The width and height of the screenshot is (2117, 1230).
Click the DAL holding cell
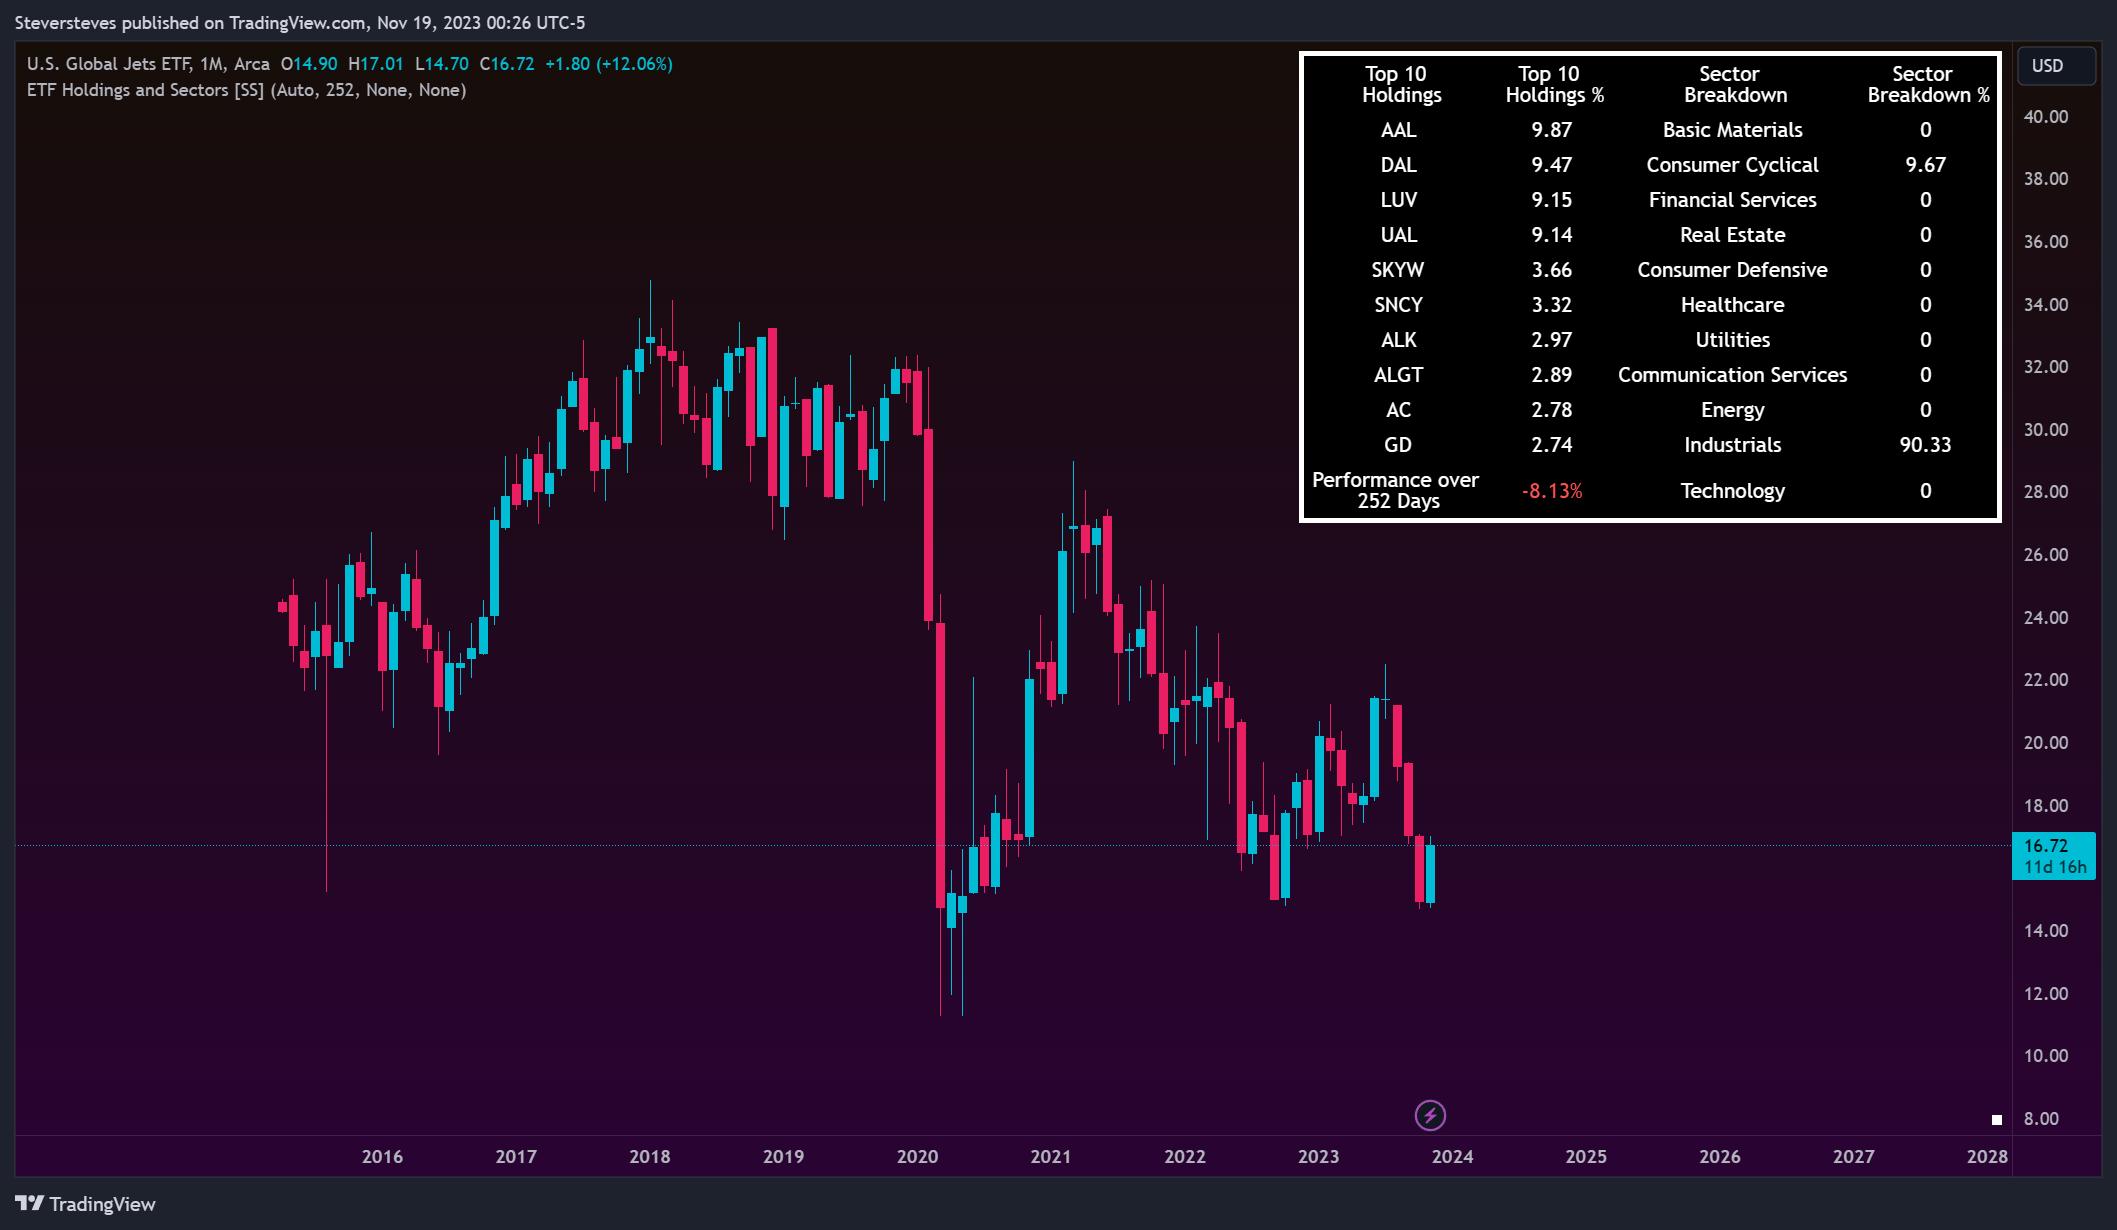pos(1398,165)
